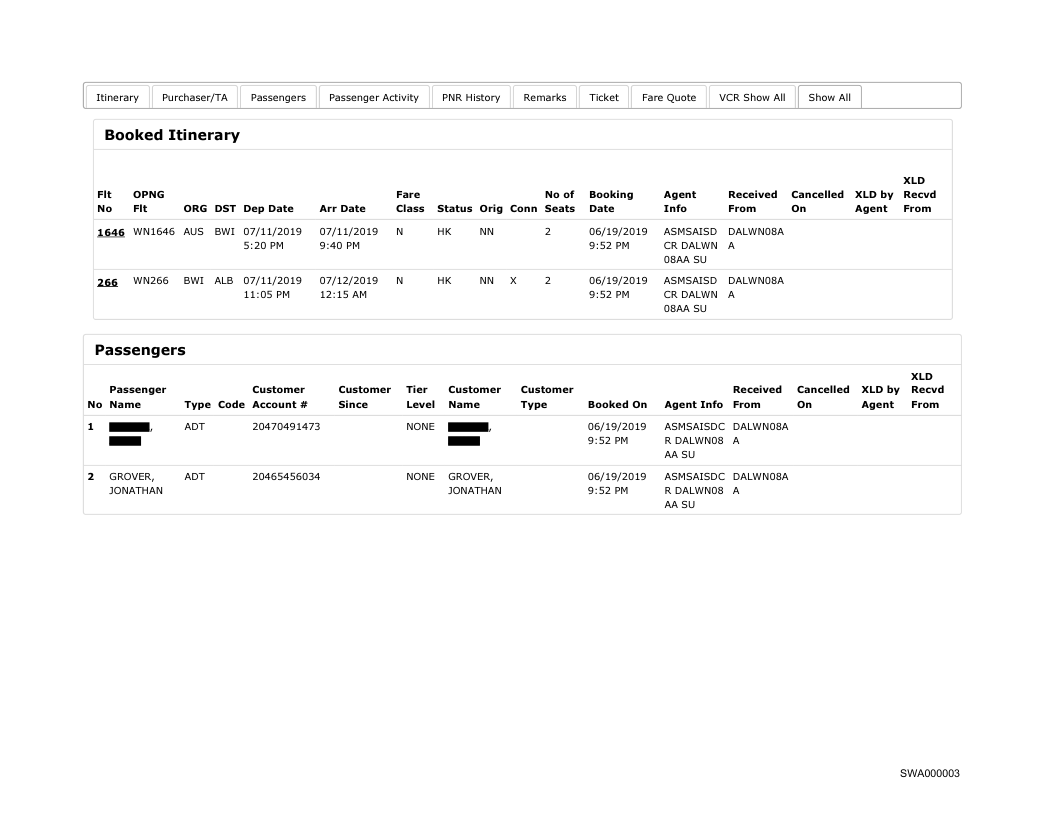1056x816 pixels.
Task: Select the Show All tab
Action: point(829,97)
